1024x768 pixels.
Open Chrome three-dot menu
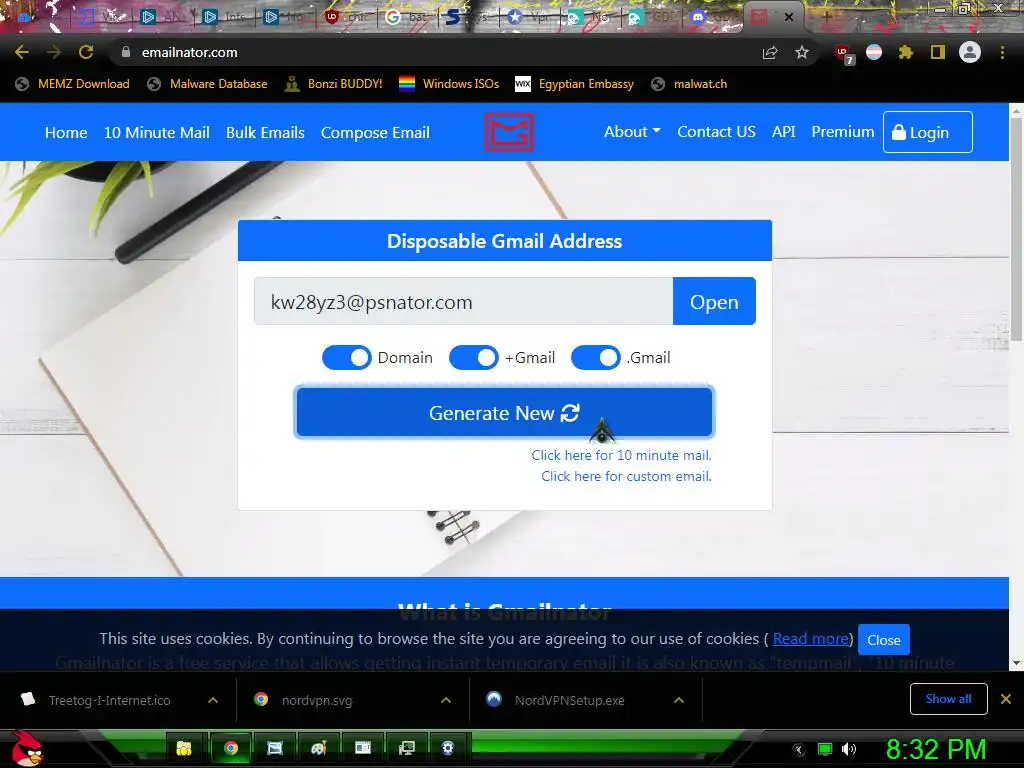1002,52
